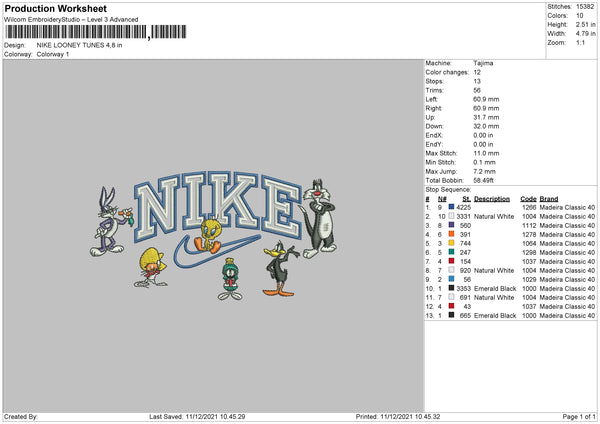The height and width of the screenshot is (424, 600).
Task: Select thread code 1112 in stop row 3
Action: 529,225
